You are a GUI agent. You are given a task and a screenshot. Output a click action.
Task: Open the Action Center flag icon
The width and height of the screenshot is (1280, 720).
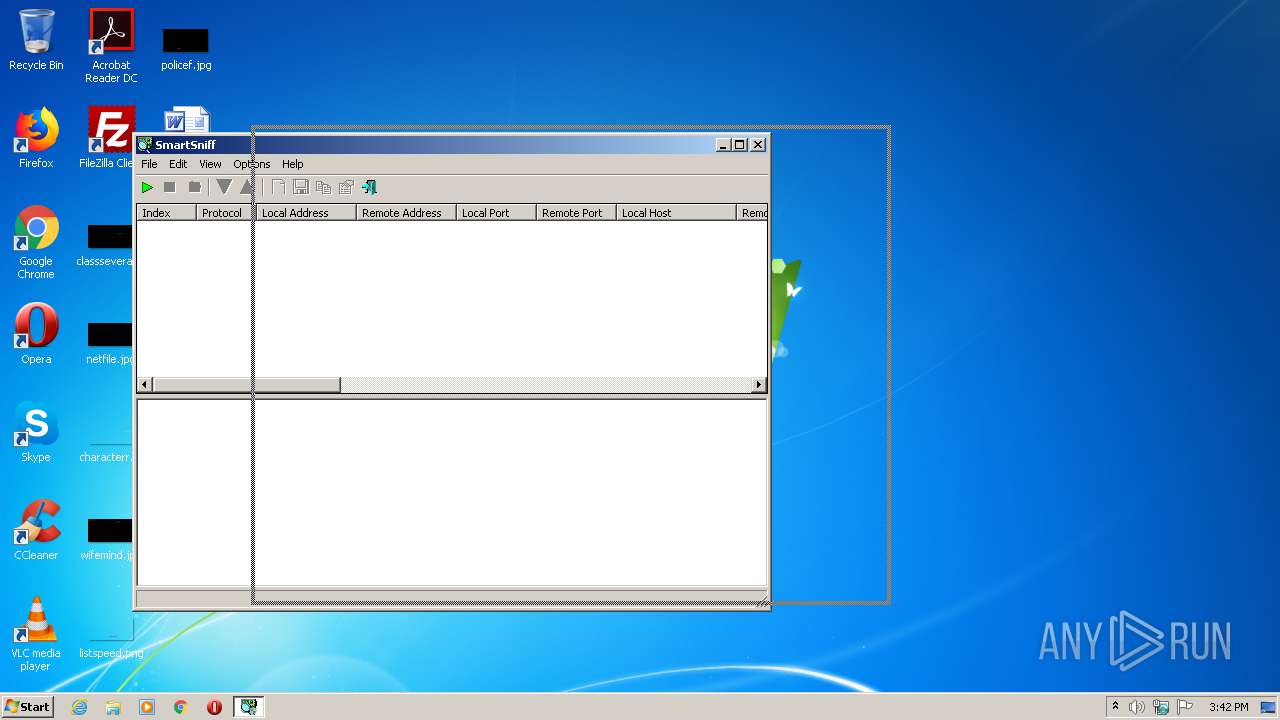[1185, 707]
